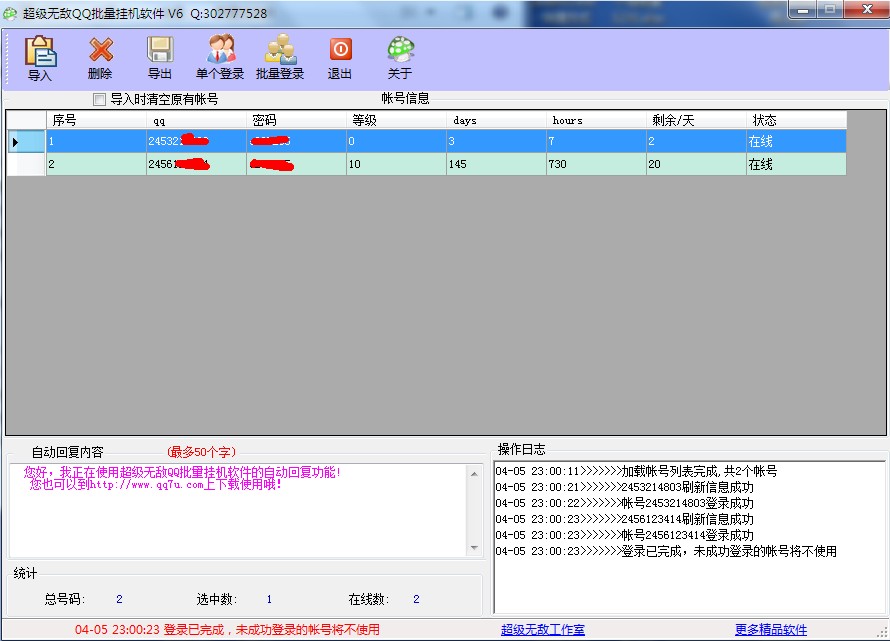
Task: Close the QQ挂机 window
Action: coord(867,10)
